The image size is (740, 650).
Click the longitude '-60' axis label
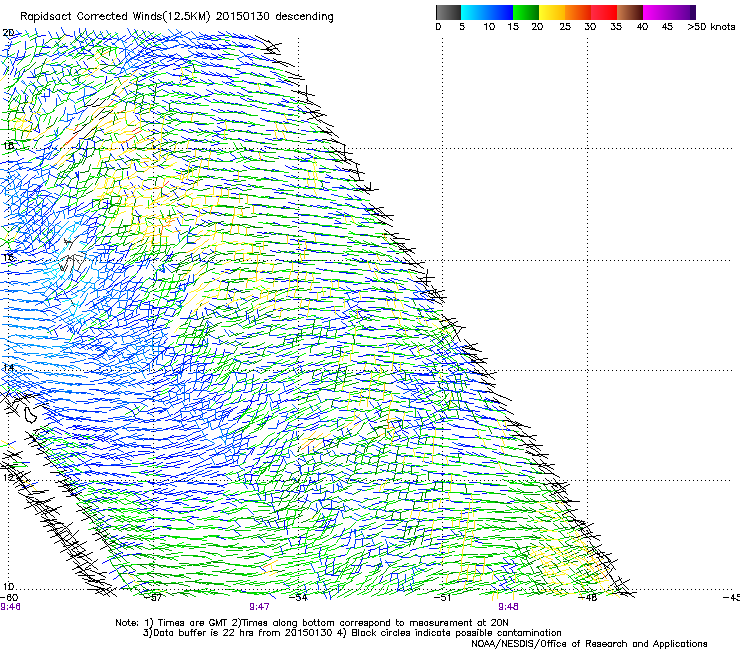(9, 598)
